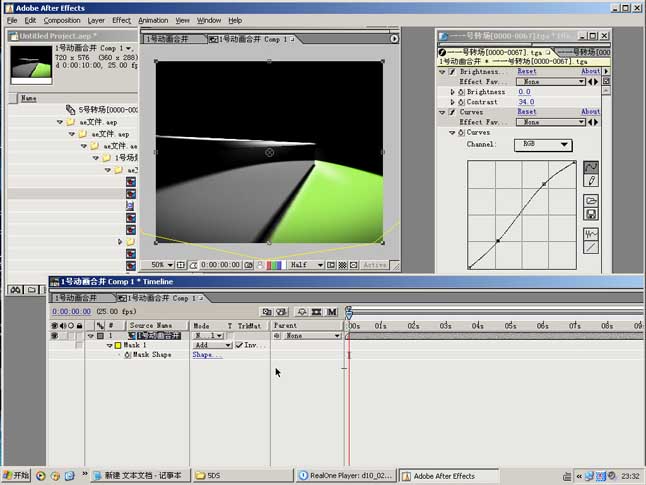Toggle the RGB channel display swatch in viewer
This screenshot has height=485, width=646.
274,265
